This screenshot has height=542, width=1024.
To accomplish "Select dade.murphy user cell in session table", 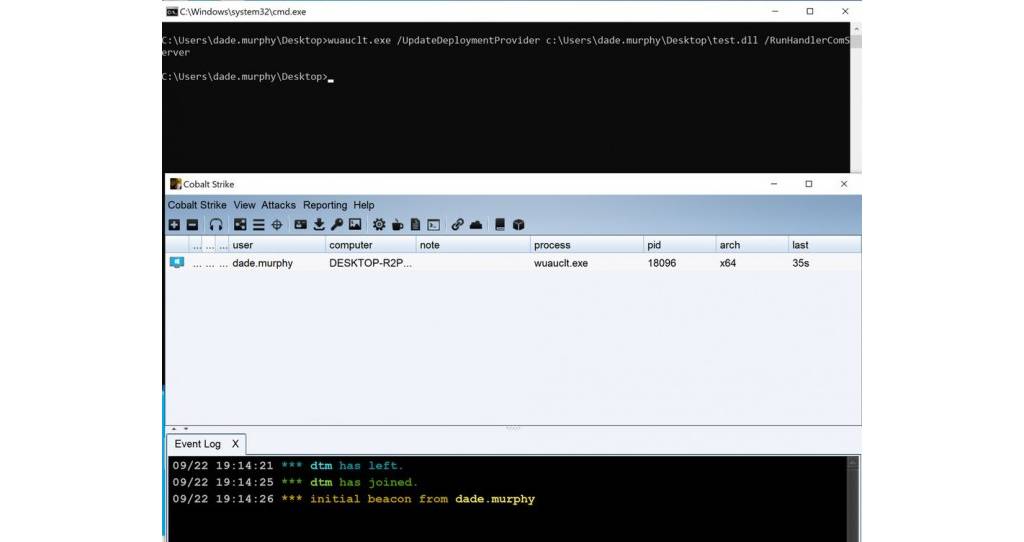I will (263, 263).
